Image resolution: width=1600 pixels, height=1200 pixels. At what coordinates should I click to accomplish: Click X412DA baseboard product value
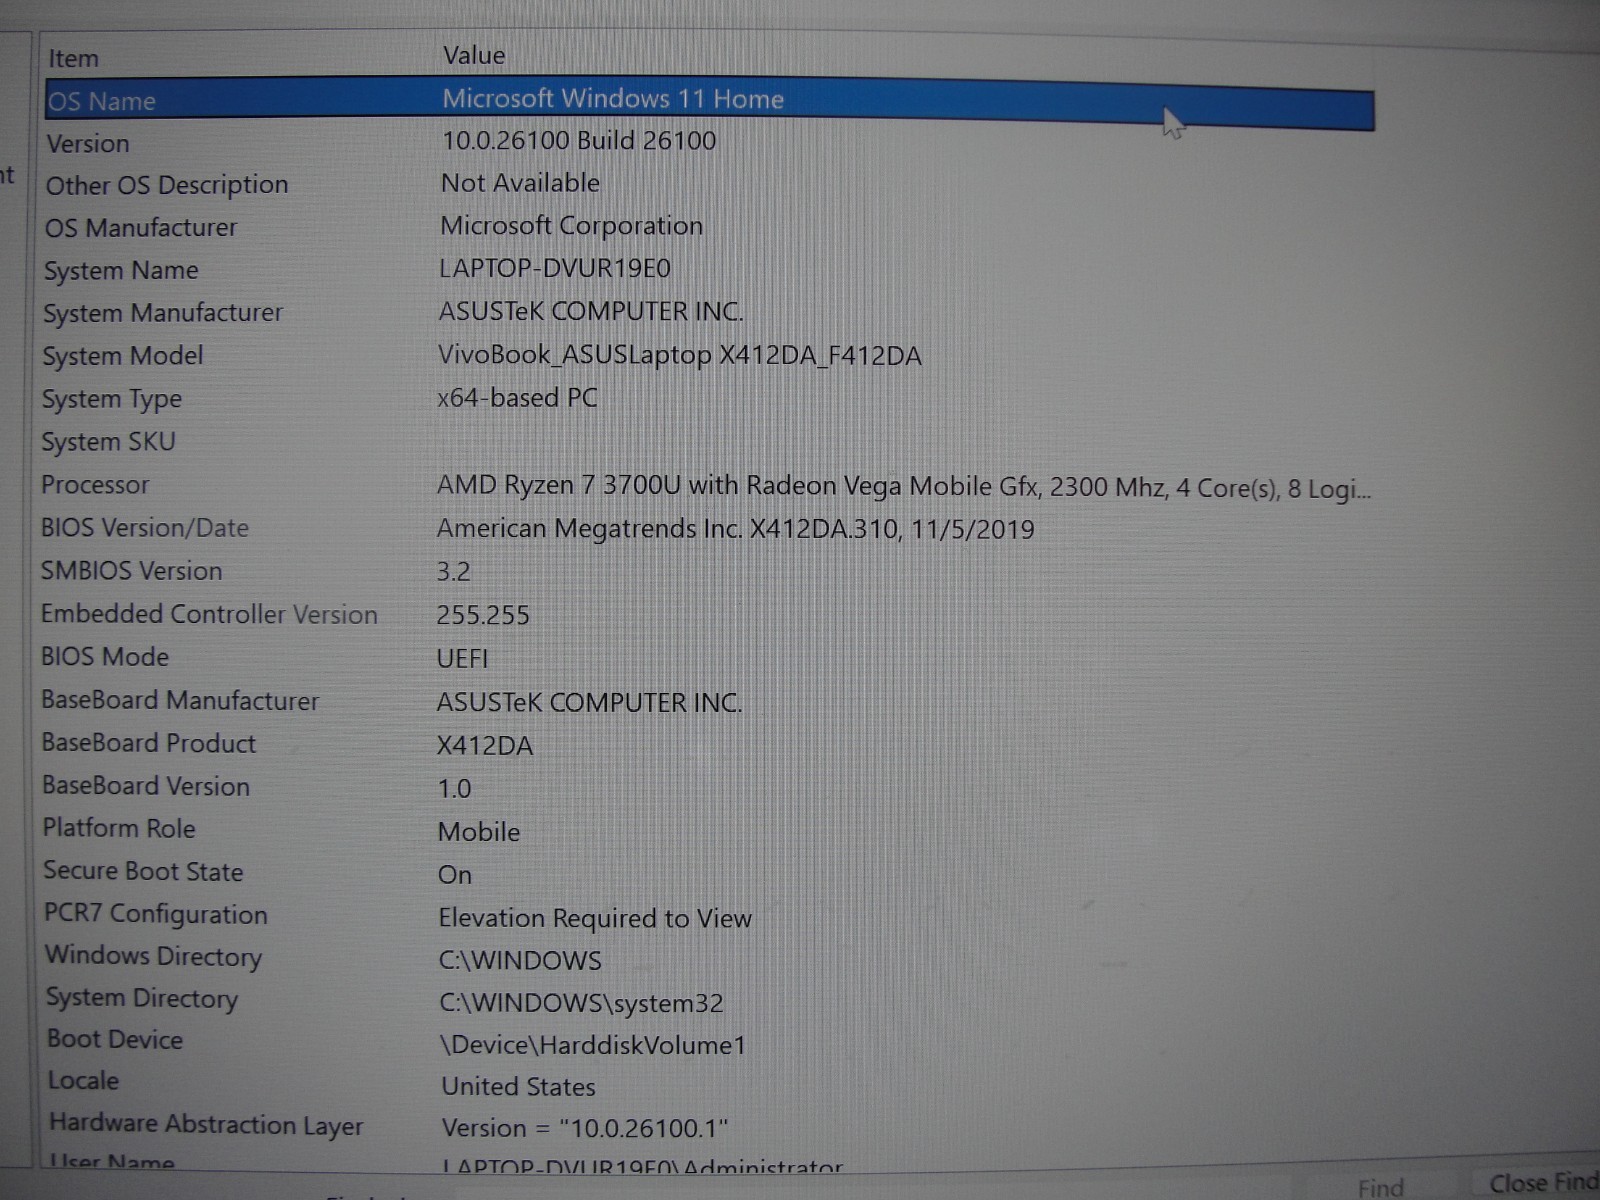[485, 747]
